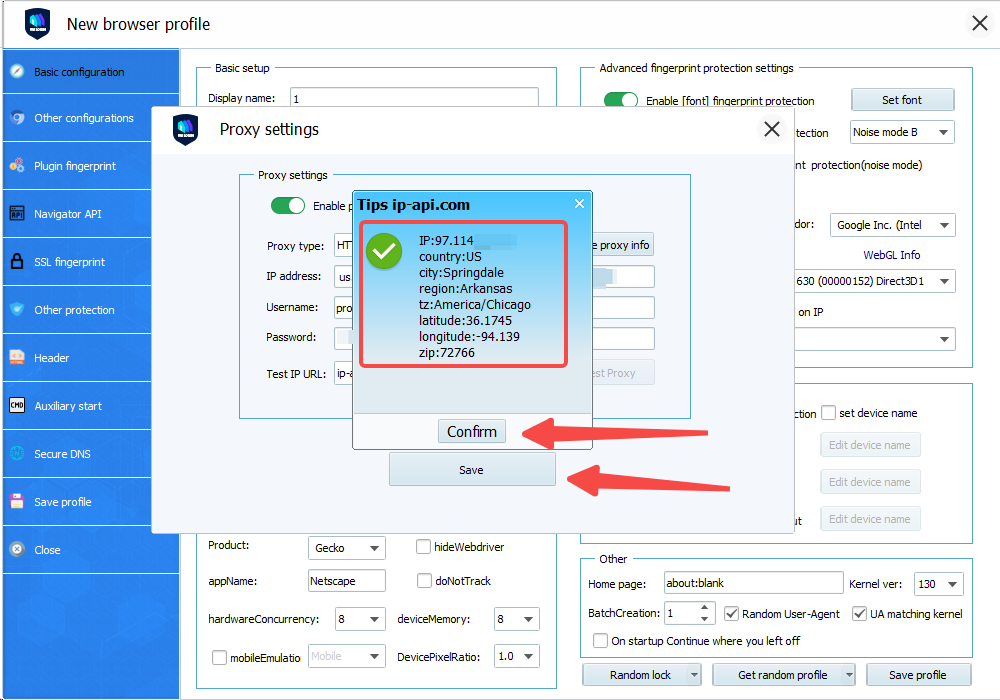Select Other configurations in the sidebar

click(83, 118)
